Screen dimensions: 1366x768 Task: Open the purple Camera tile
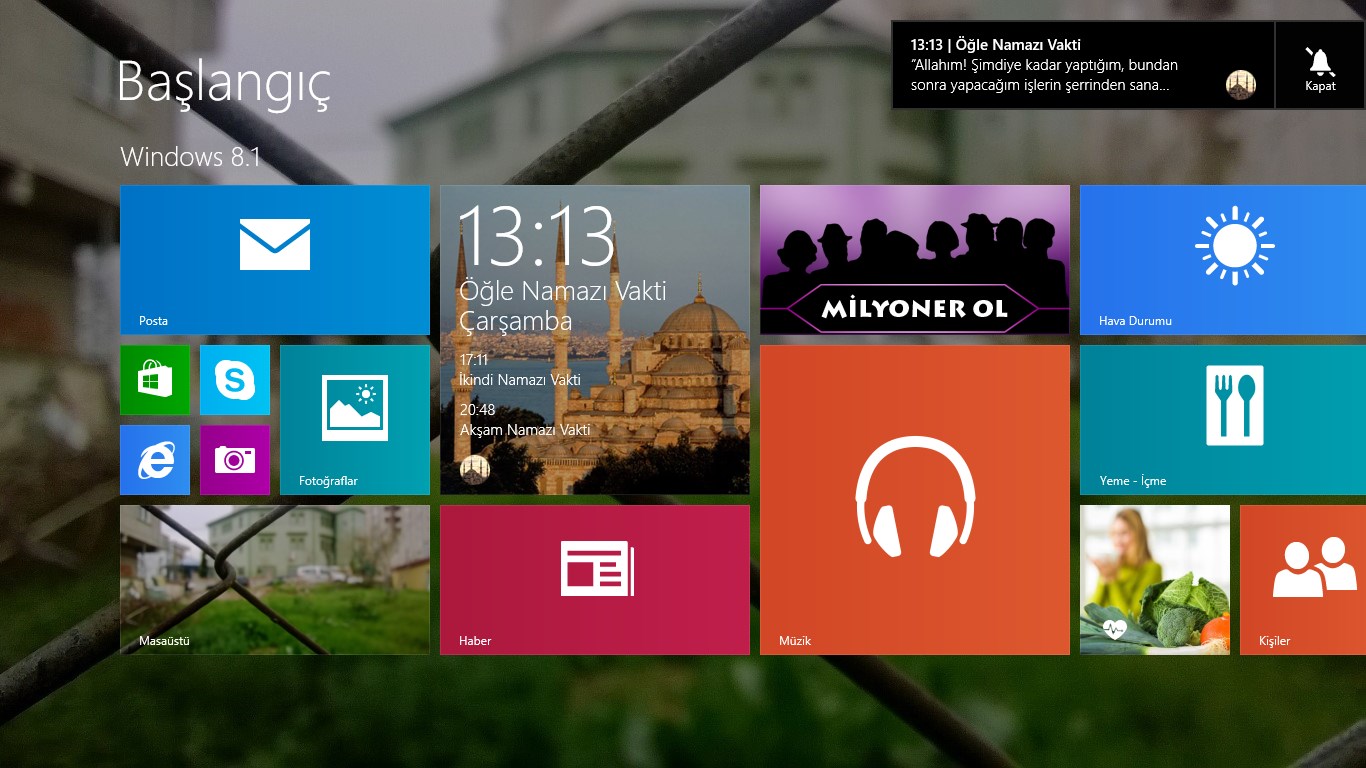click(x=235, y=460)
